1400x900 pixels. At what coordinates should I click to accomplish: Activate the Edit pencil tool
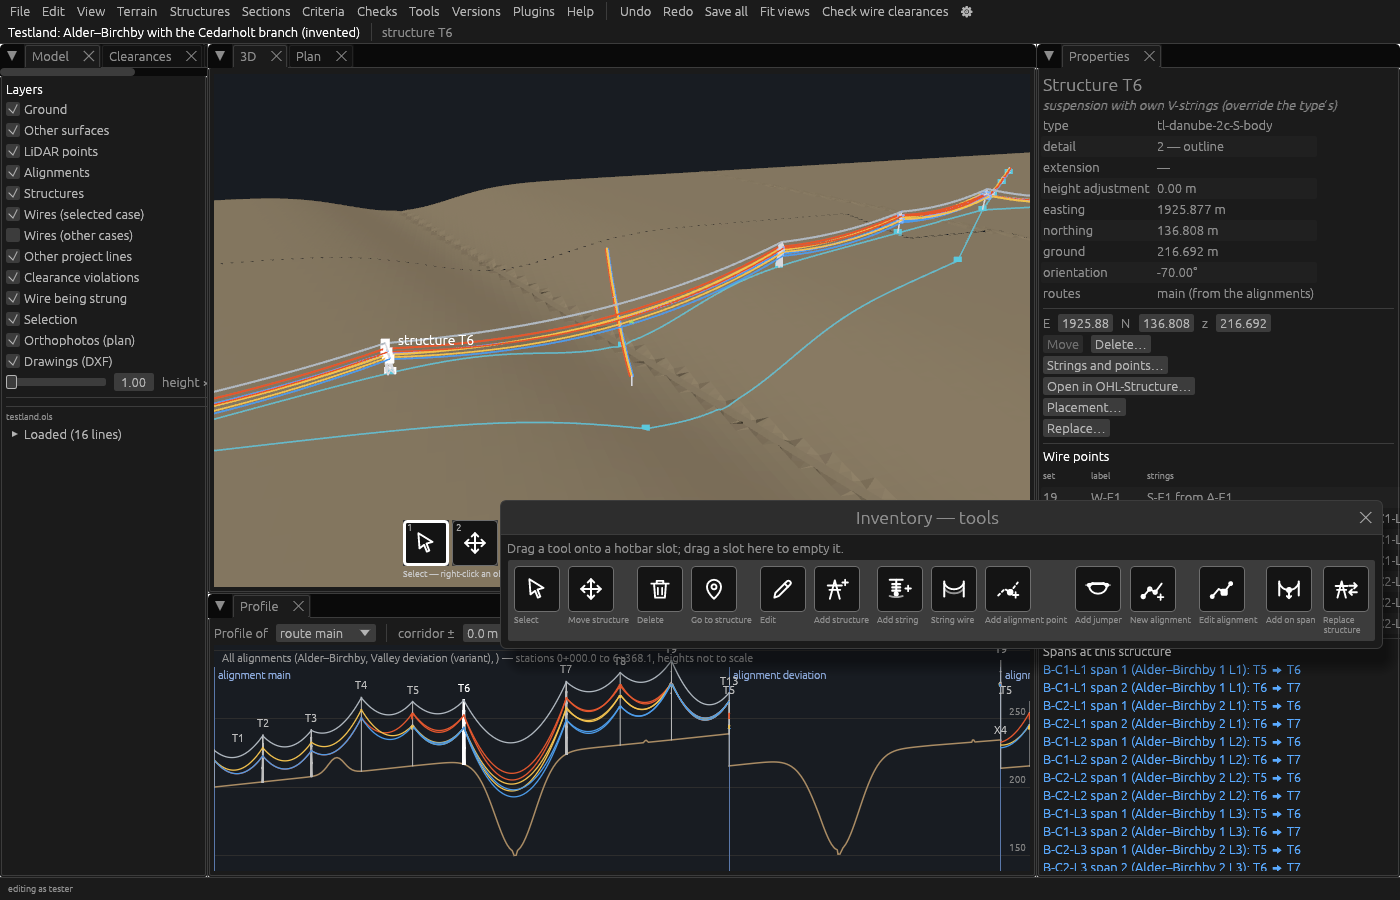point(783,589)
